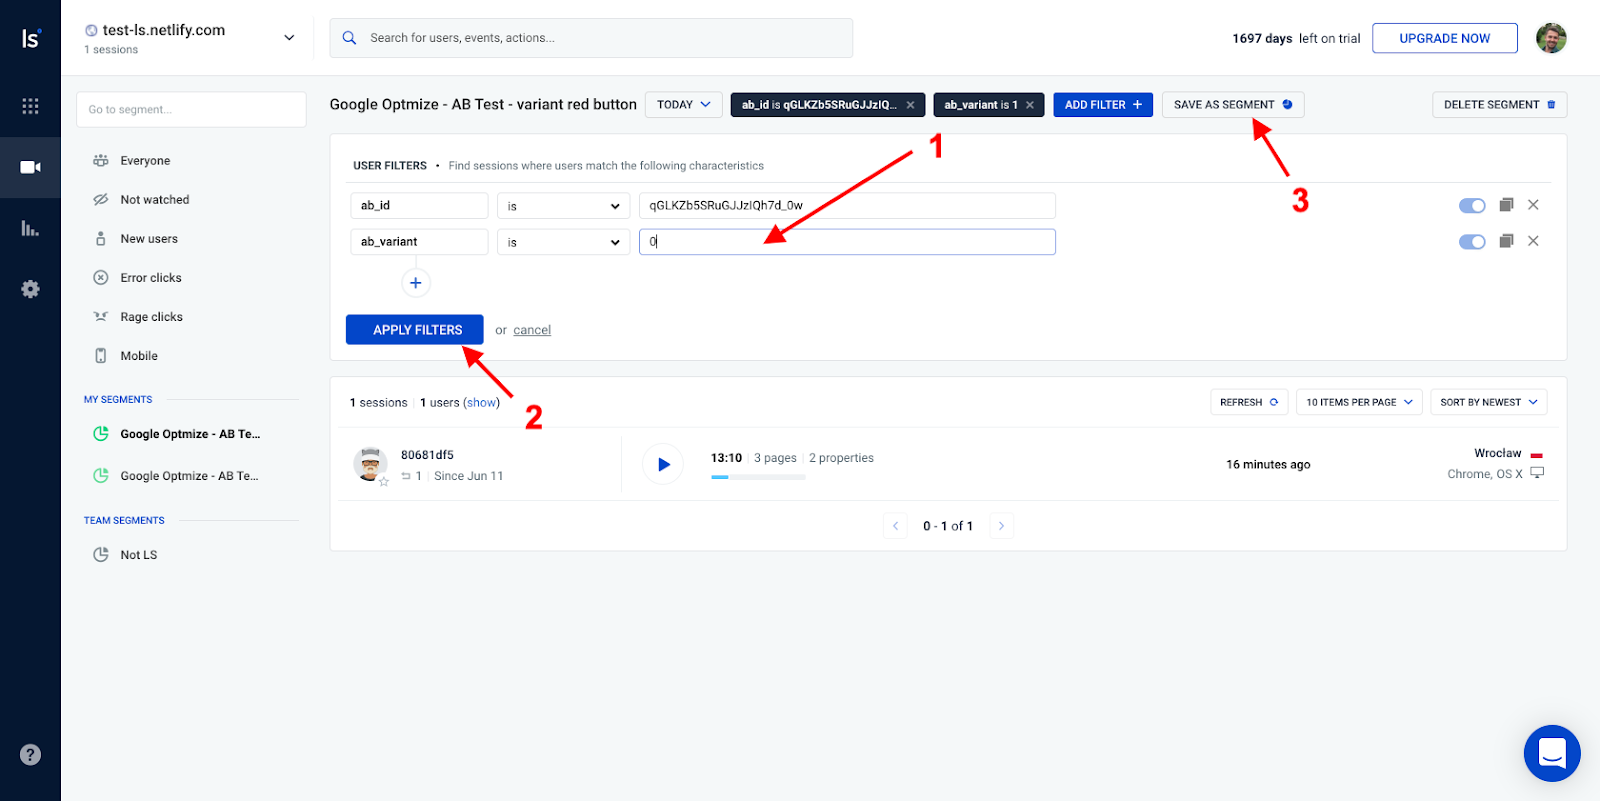Open the Sort by Newest dropdown
Image resolution: width=1600 pixels, height=801 pixels.
click(x=1488, y=402)
